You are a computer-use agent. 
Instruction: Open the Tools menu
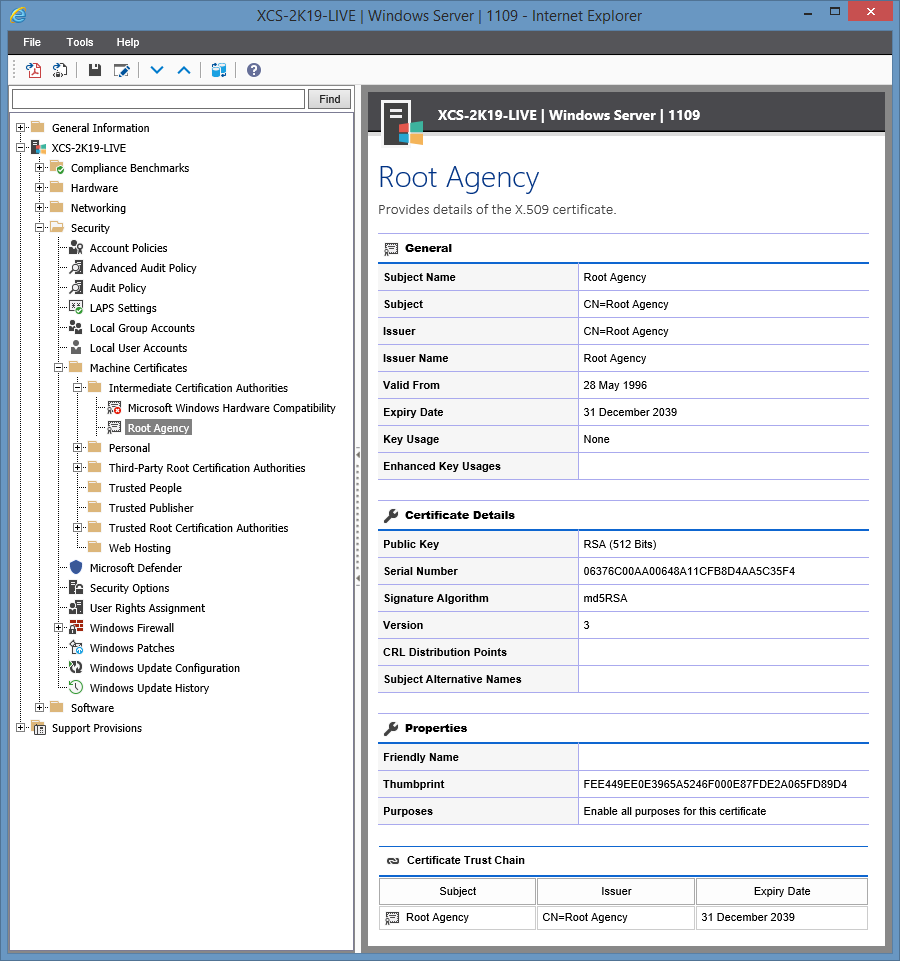click(80, 42)
